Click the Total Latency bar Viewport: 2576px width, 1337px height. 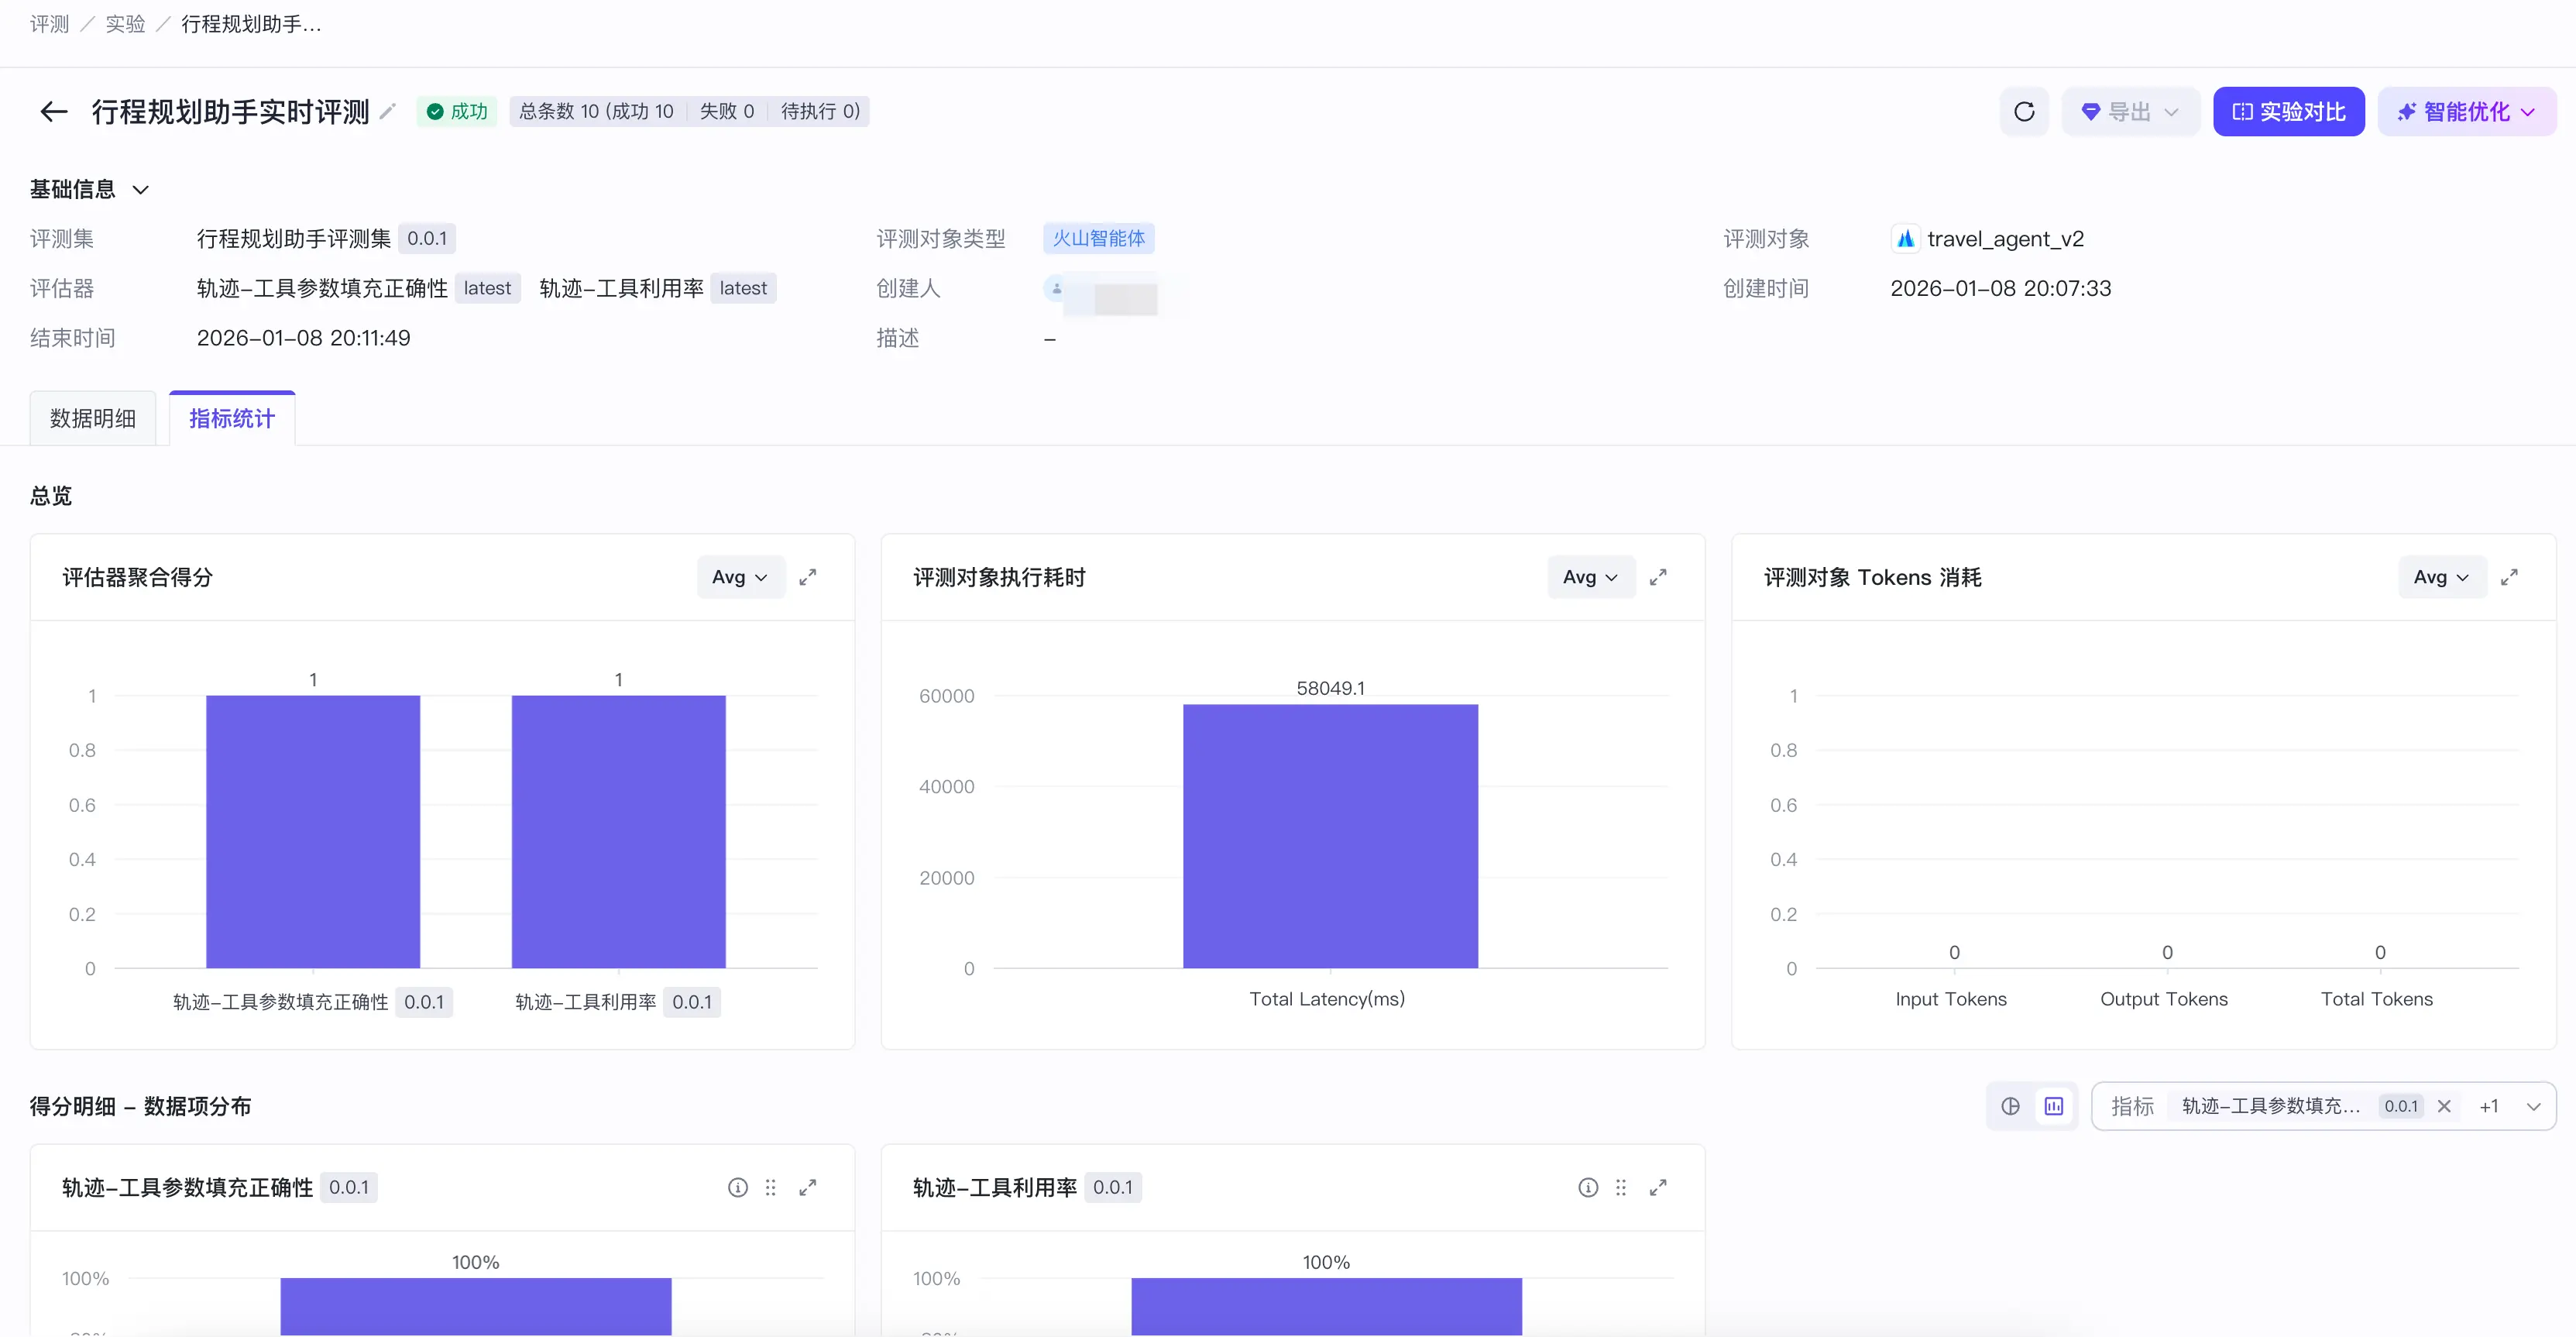tap(1330, 836)
